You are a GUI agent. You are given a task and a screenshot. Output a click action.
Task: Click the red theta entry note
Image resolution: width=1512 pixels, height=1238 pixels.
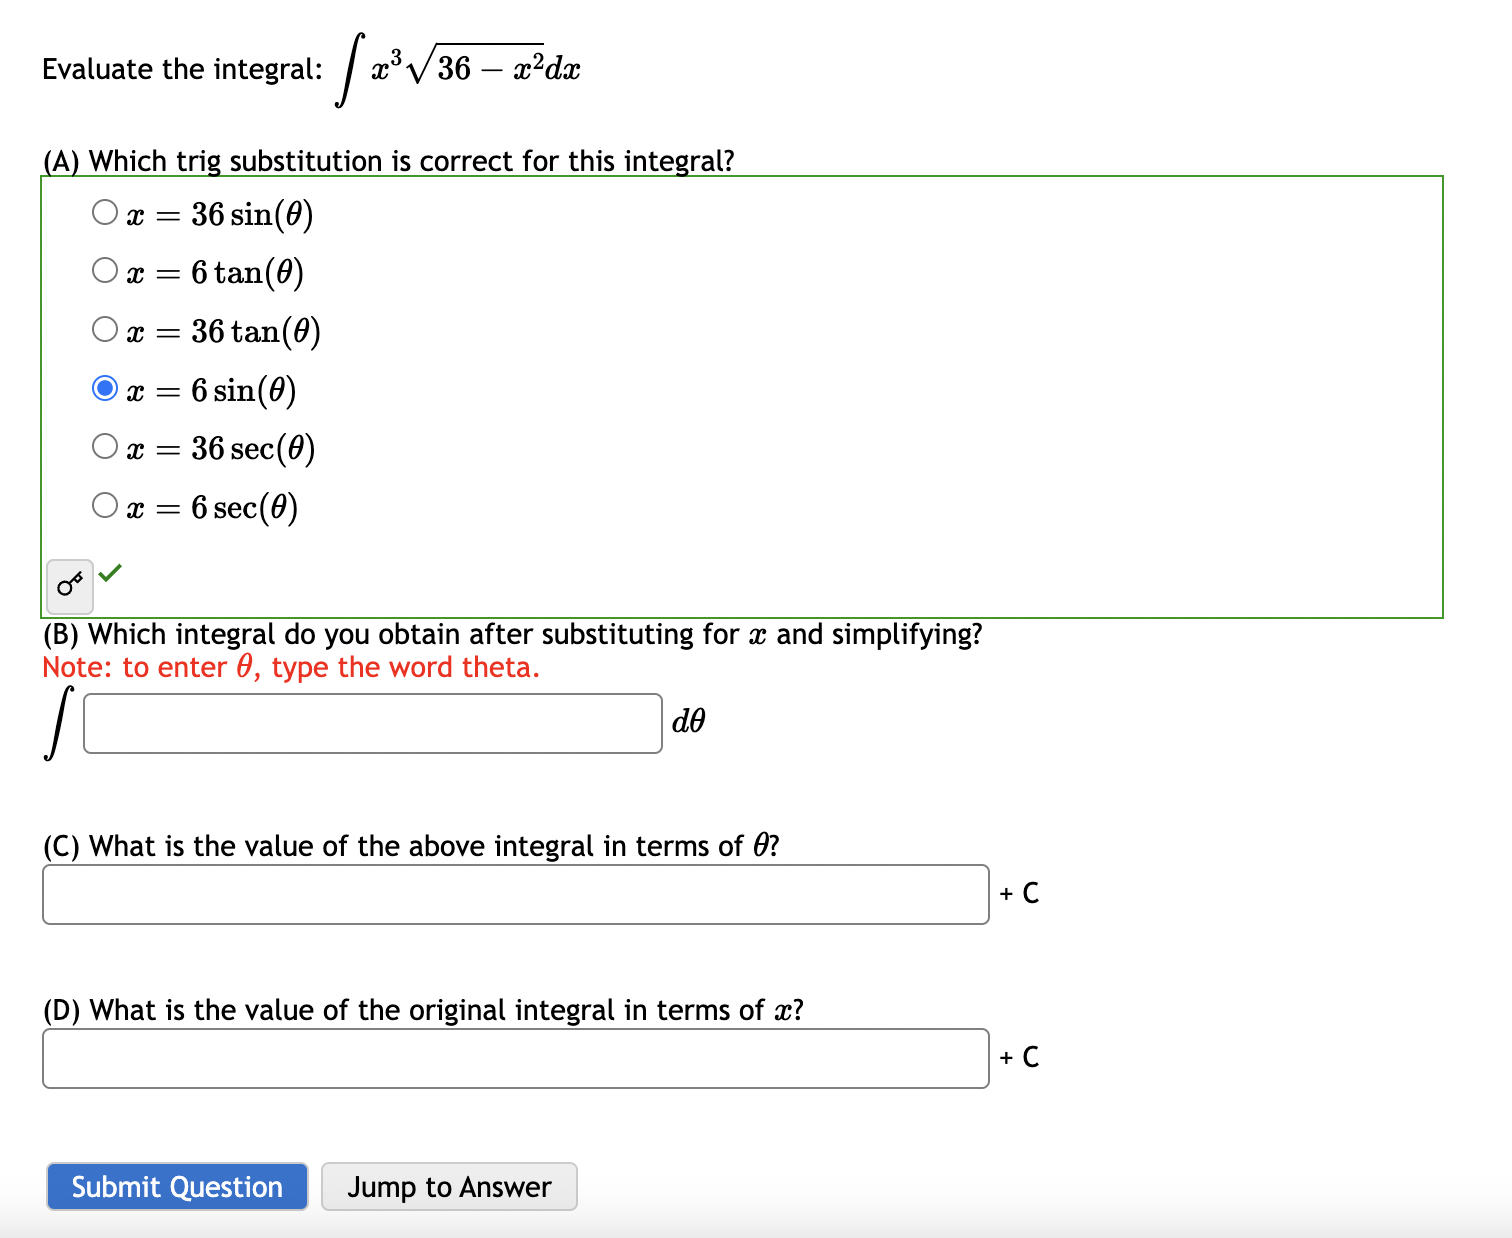(x=290, y=666)
